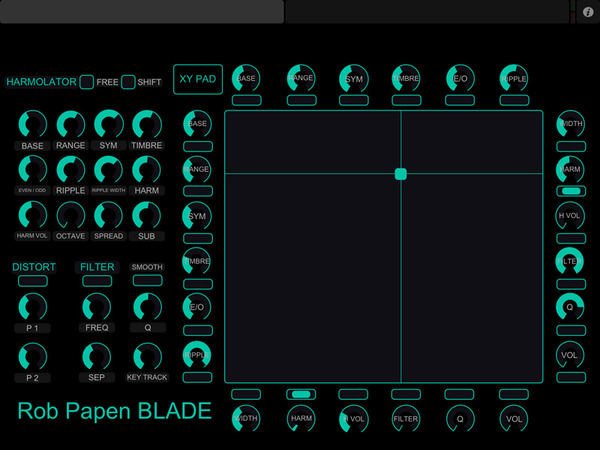
Task: Enable the SHIFT checkbox
Action: coord(128,82)
